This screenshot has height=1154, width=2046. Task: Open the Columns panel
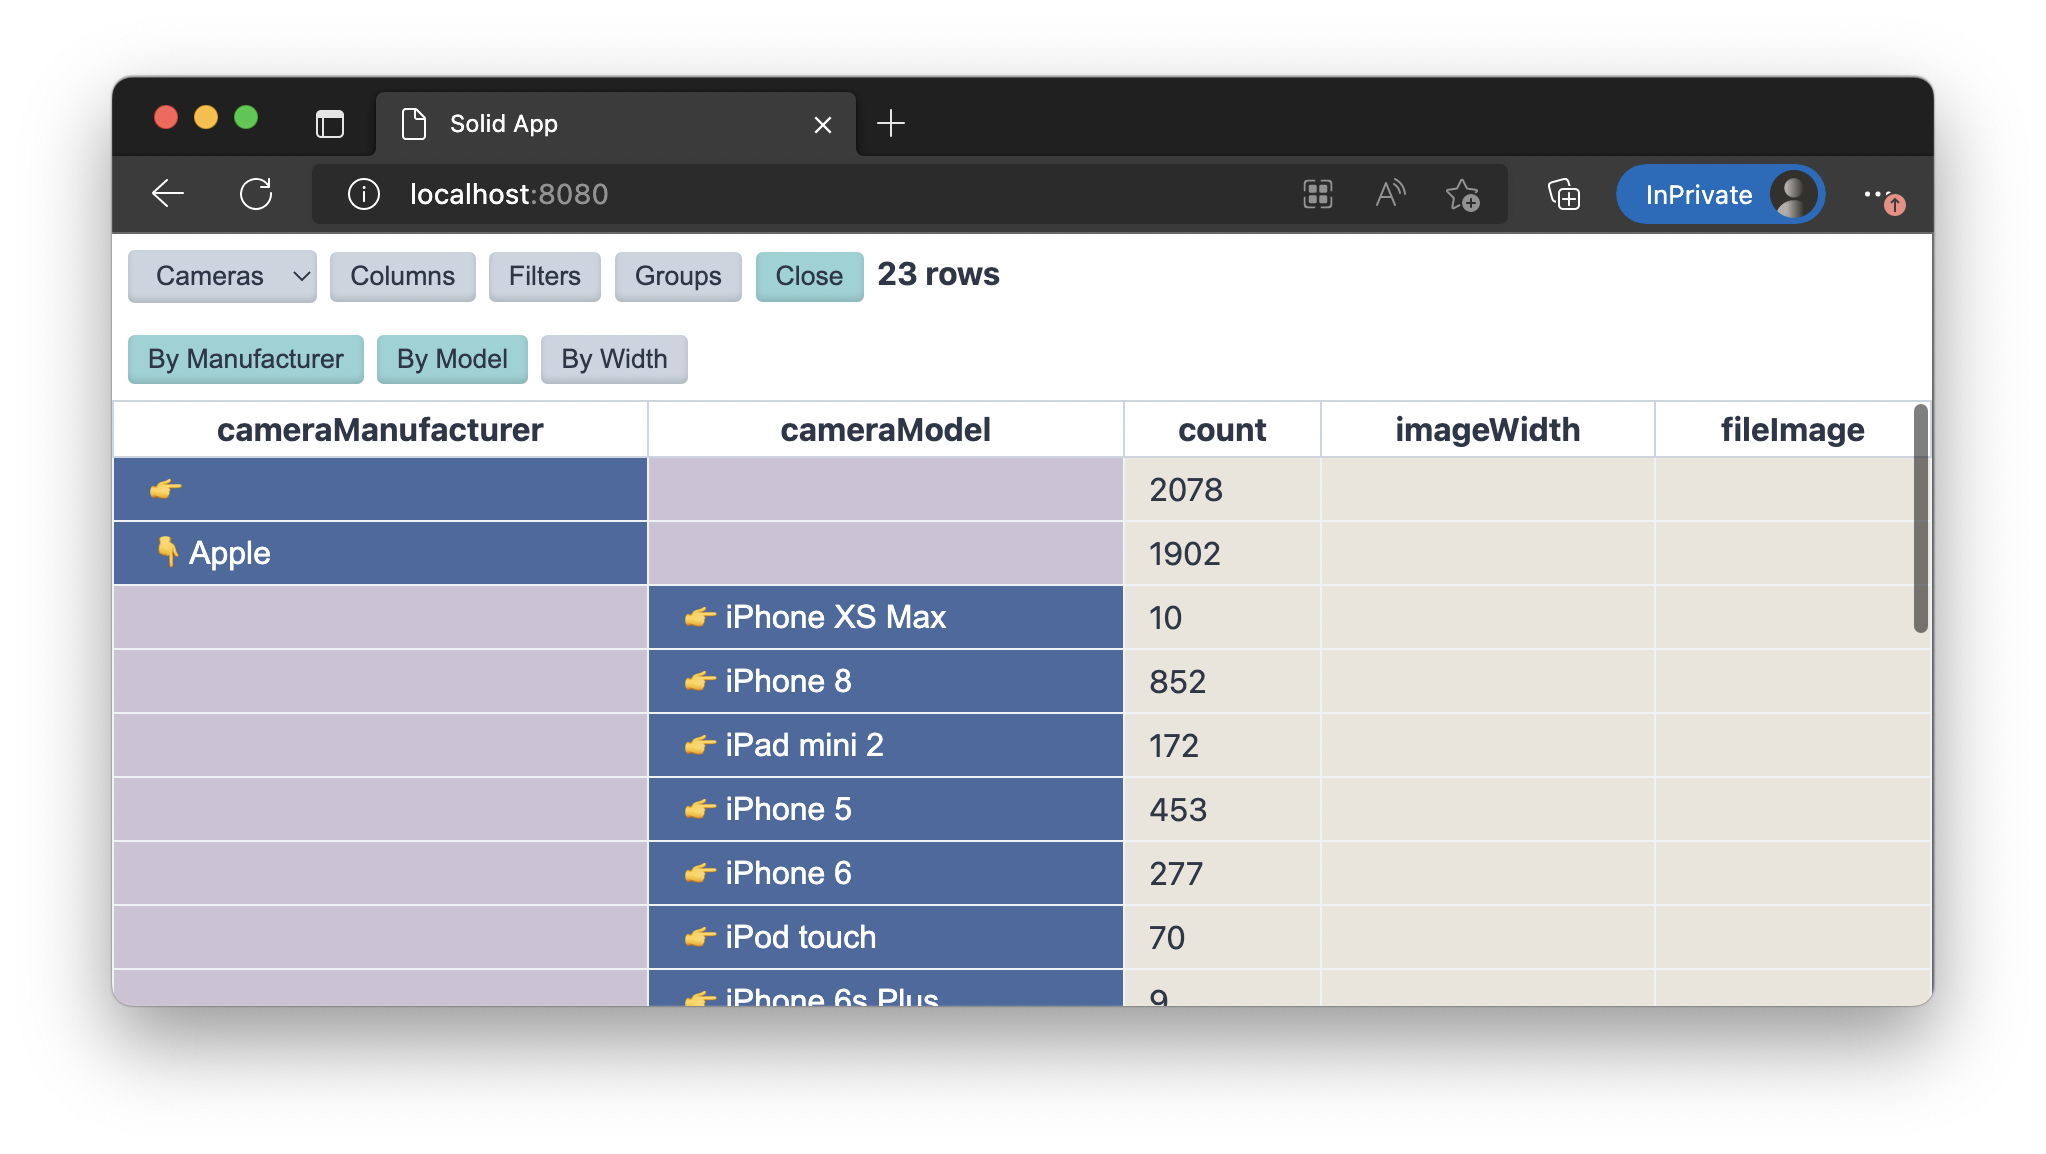[402, 276]
